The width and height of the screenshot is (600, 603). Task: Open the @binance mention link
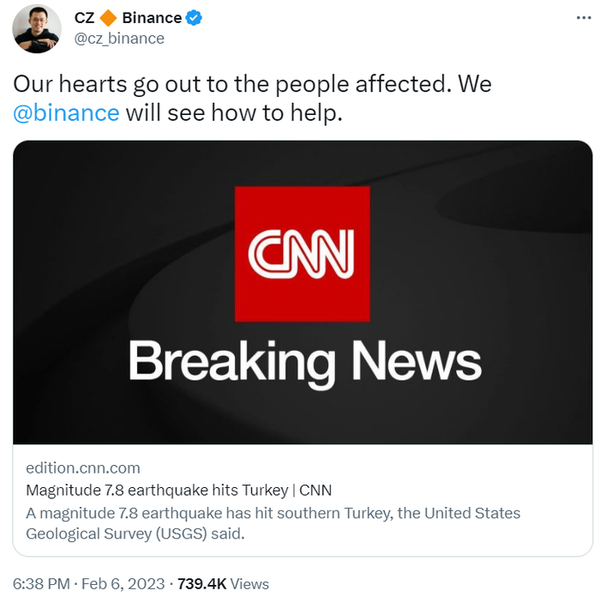(x=66, y=112)
